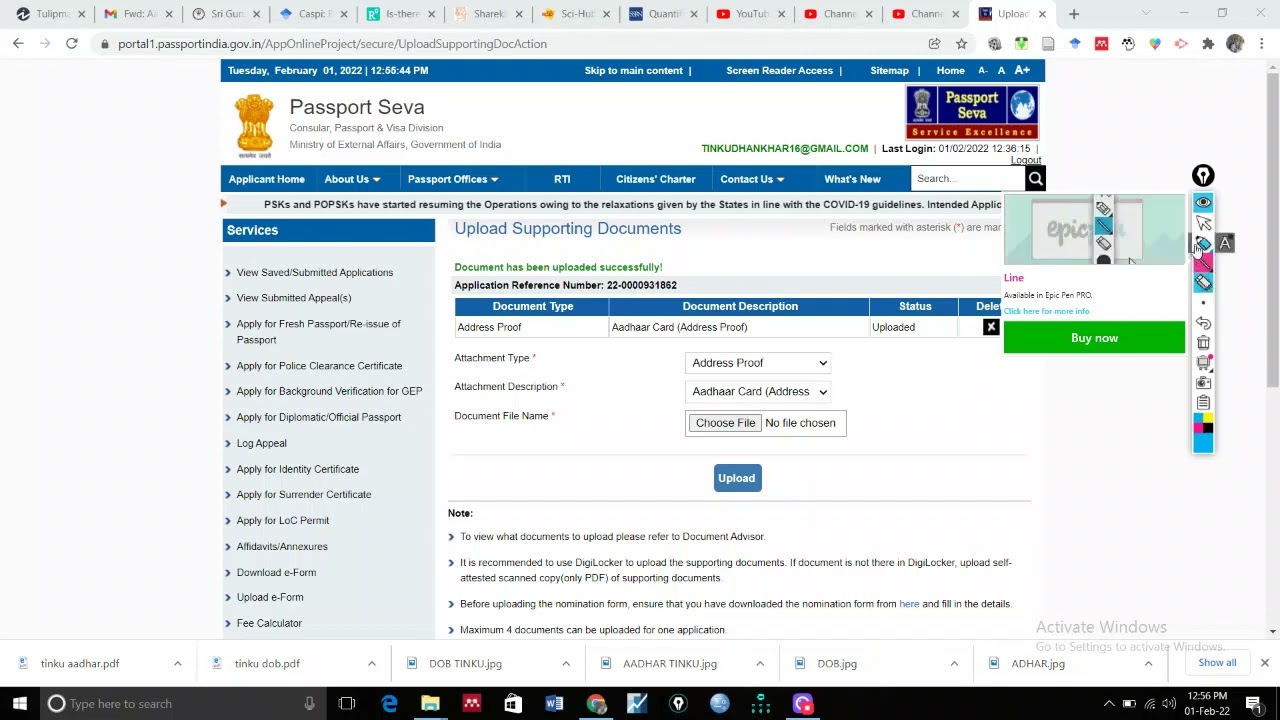Screen dimensions: 1280x720
Task: Open the What's New menu item
Action: point(852,179)
